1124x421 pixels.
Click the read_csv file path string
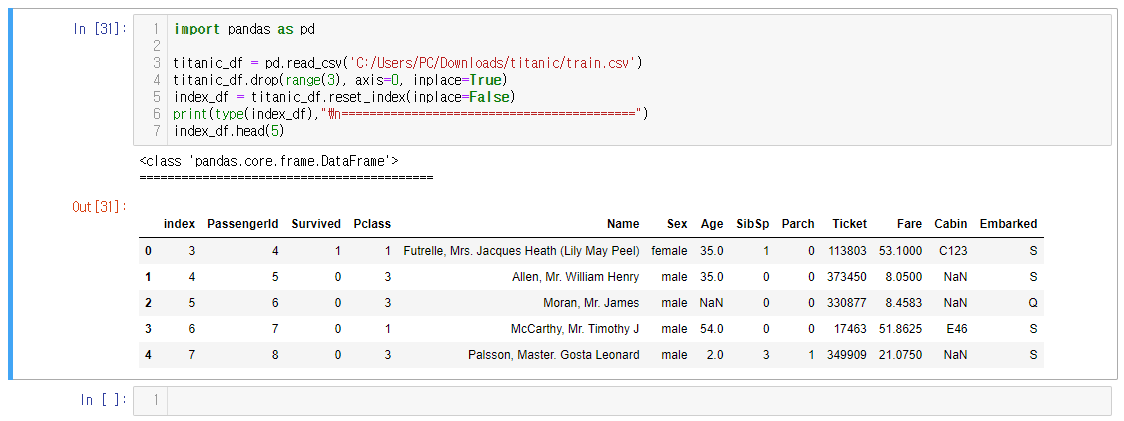pos(492,63)
